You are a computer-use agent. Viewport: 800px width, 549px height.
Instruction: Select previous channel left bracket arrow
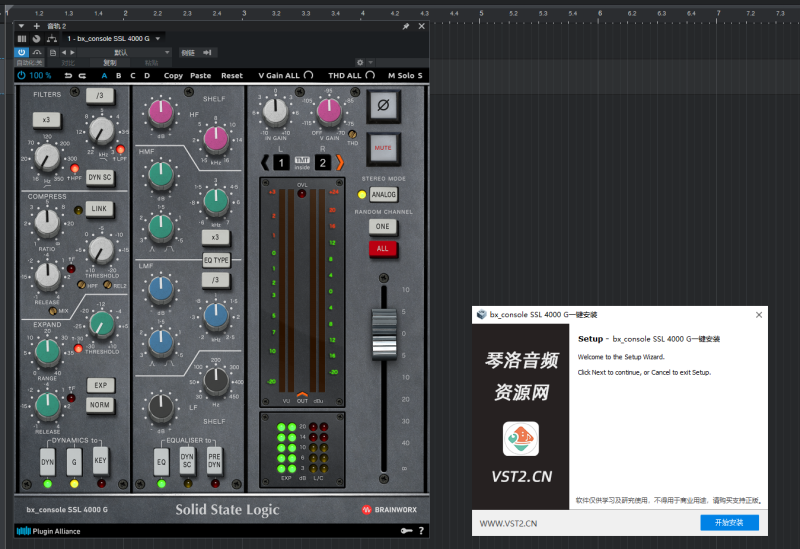pyautogui.click(x=264, y=163)
